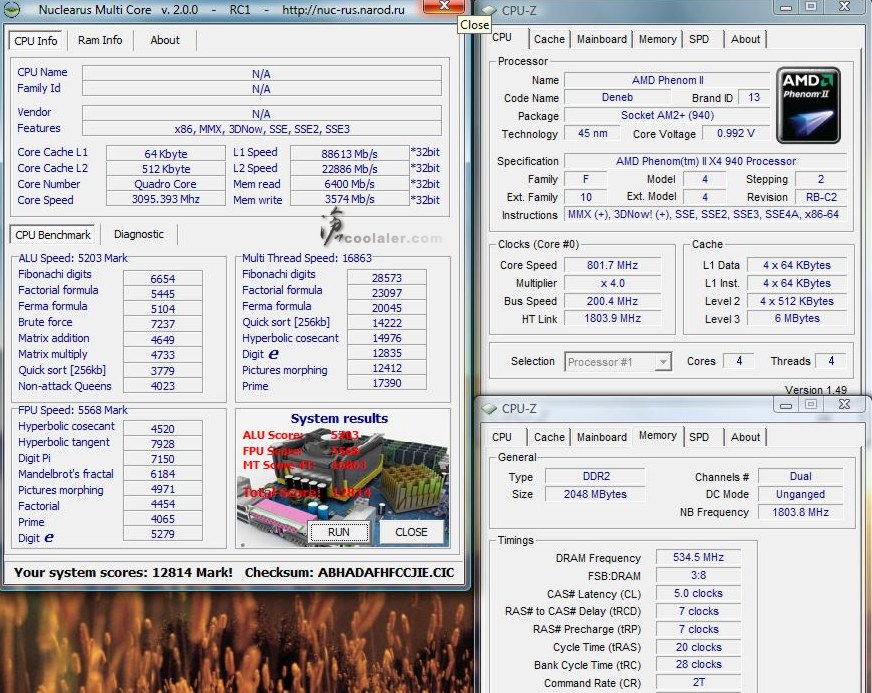Open the About tab in Nuclearus
The image size is (872, 693).
click(x=165, y=40)
